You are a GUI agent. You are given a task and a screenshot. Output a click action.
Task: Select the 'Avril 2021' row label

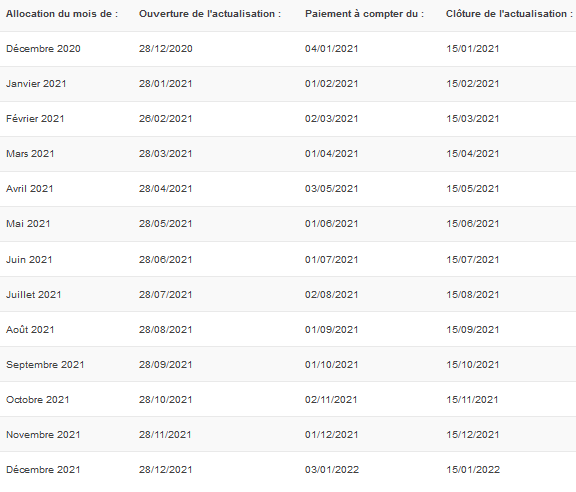point(30,189)
